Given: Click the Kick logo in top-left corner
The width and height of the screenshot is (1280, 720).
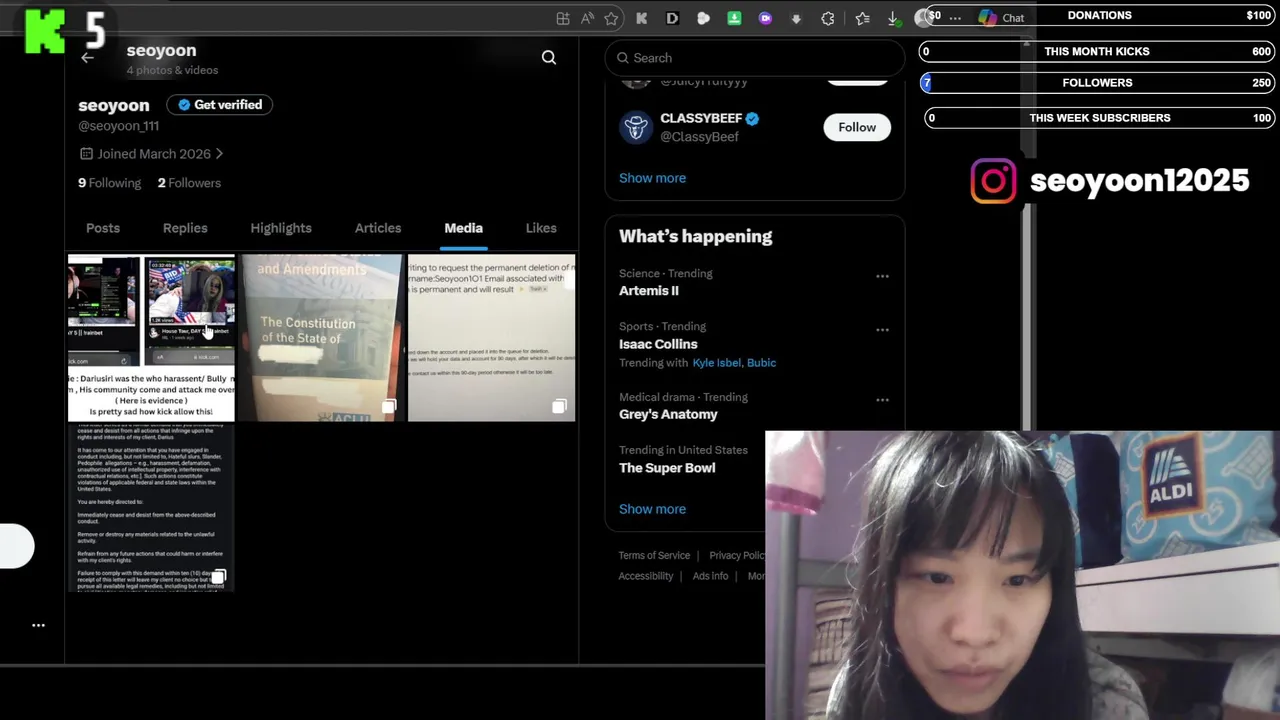Looking at the screenshot, I should 44,31.
